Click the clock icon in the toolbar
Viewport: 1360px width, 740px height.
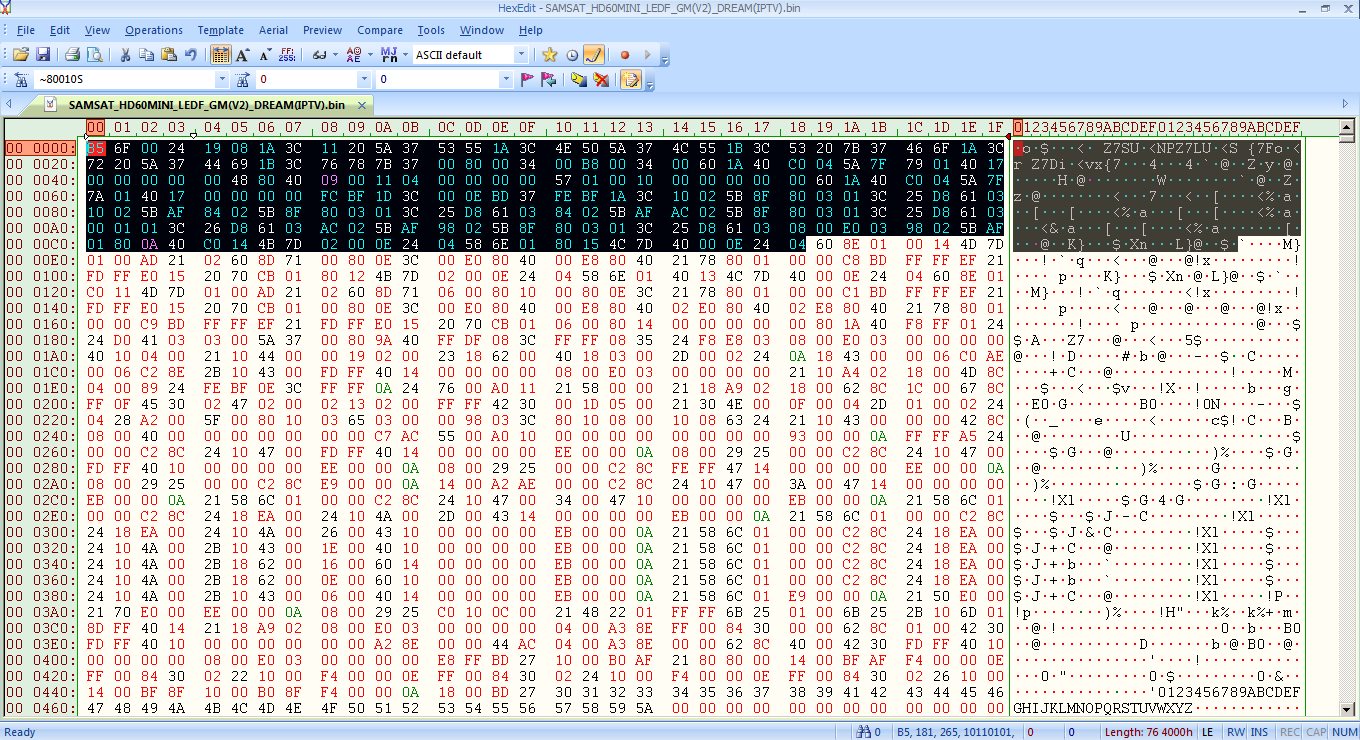(572, 55)
